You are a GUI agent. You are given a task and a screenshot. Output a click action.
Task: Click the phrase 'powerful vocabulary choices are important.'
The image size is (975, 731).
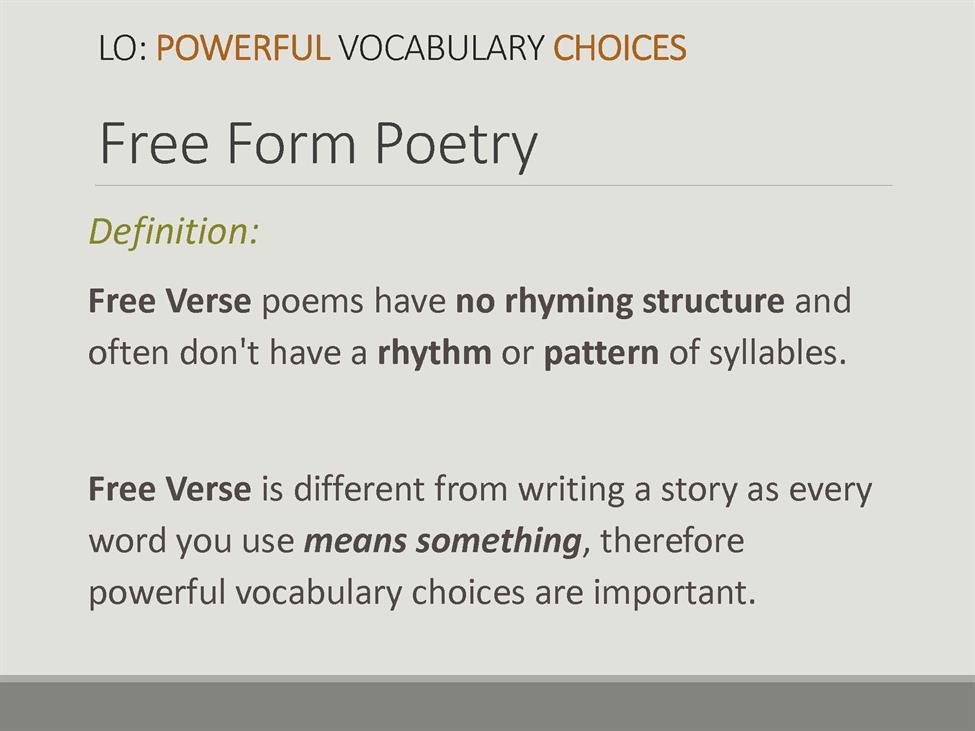422,592
